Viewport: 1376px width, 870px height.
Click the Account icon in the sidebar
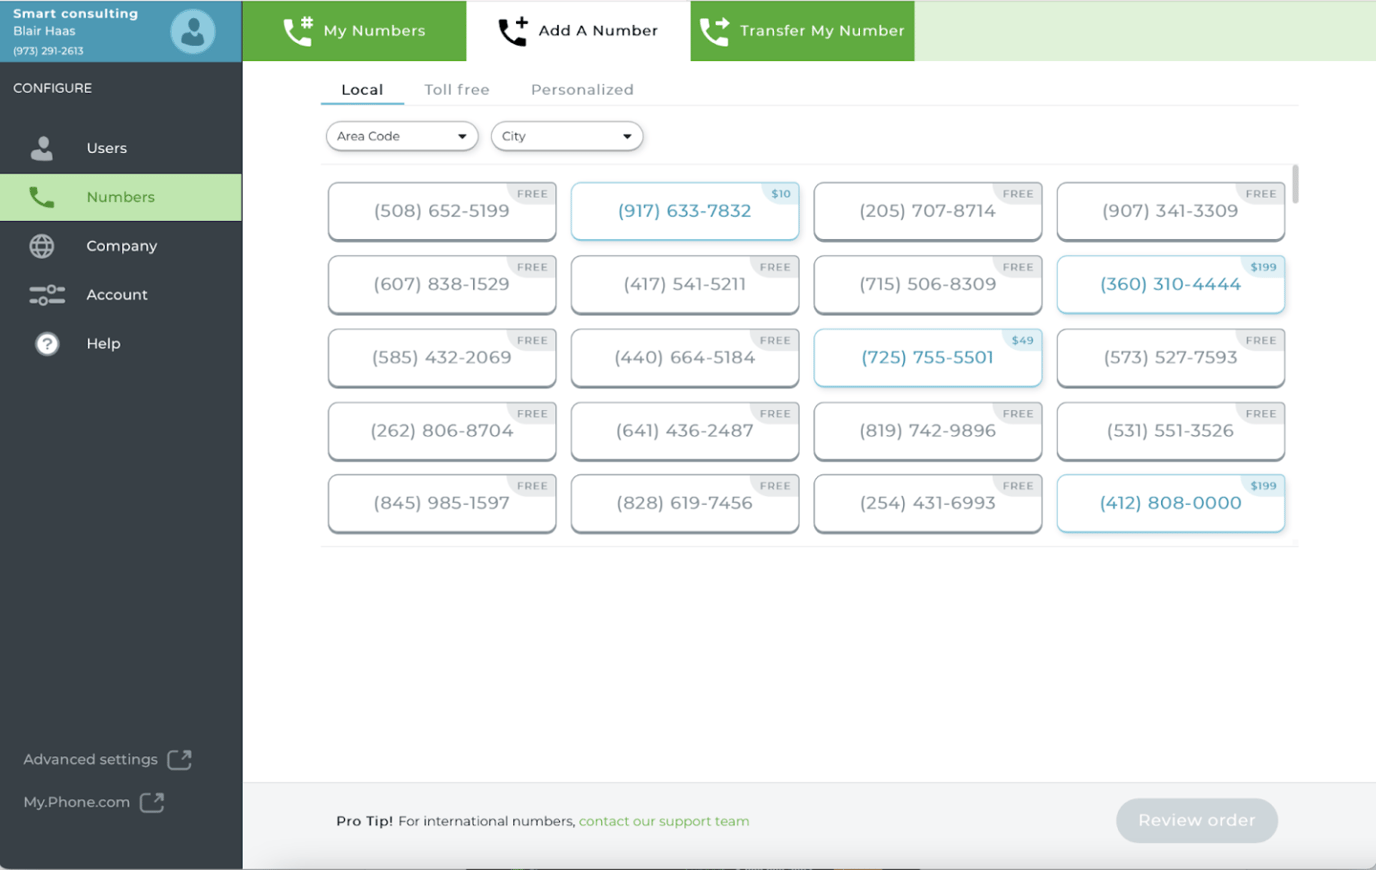coord(46,295)
